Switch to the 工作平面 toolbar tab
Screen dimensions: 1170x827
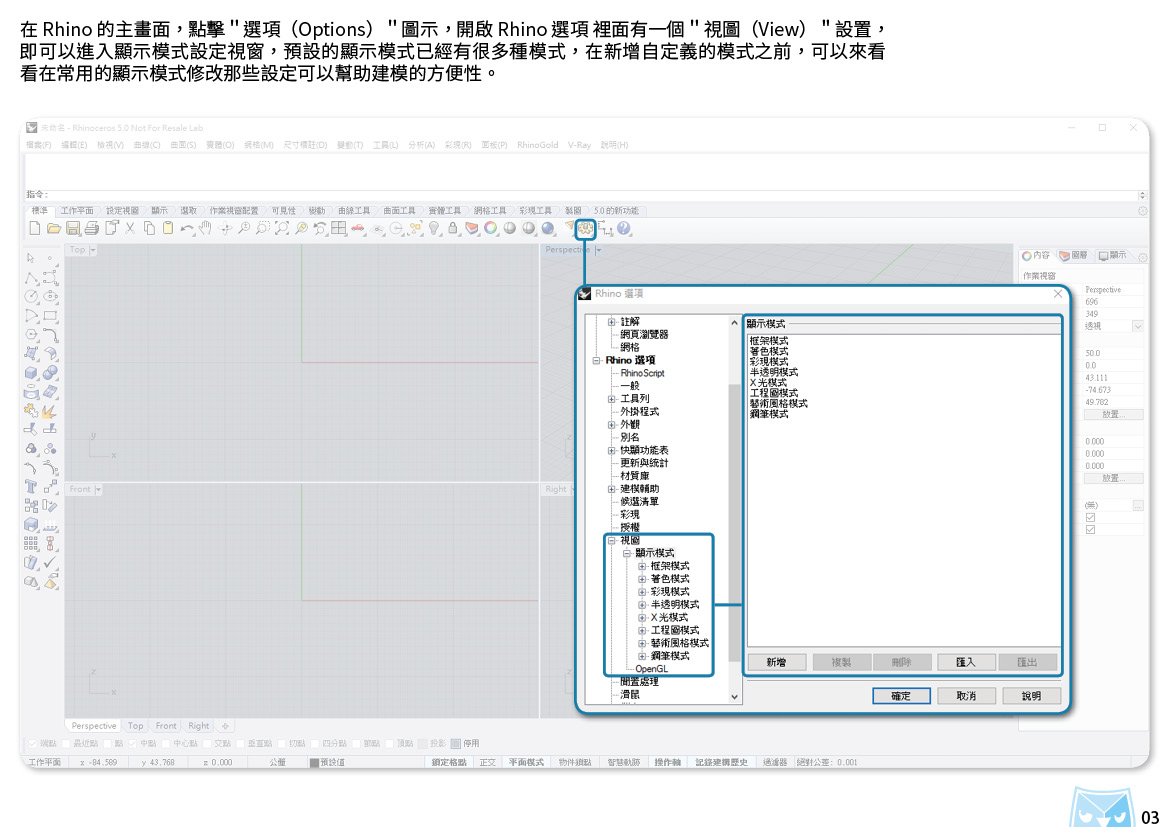click(77, 211)
